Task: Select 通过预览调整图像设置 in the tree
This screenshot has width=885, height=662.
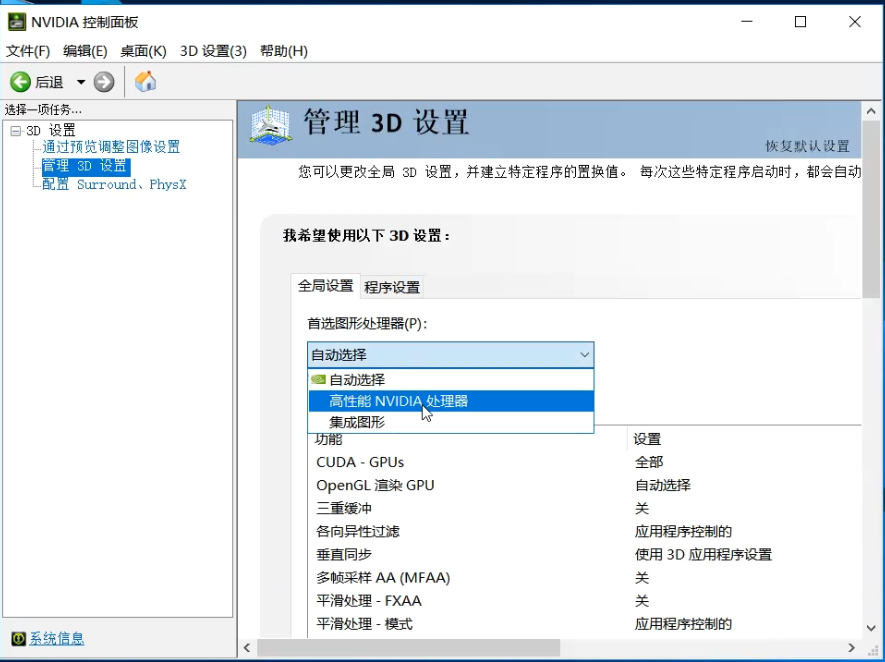Action: click(x=111, y=147)
